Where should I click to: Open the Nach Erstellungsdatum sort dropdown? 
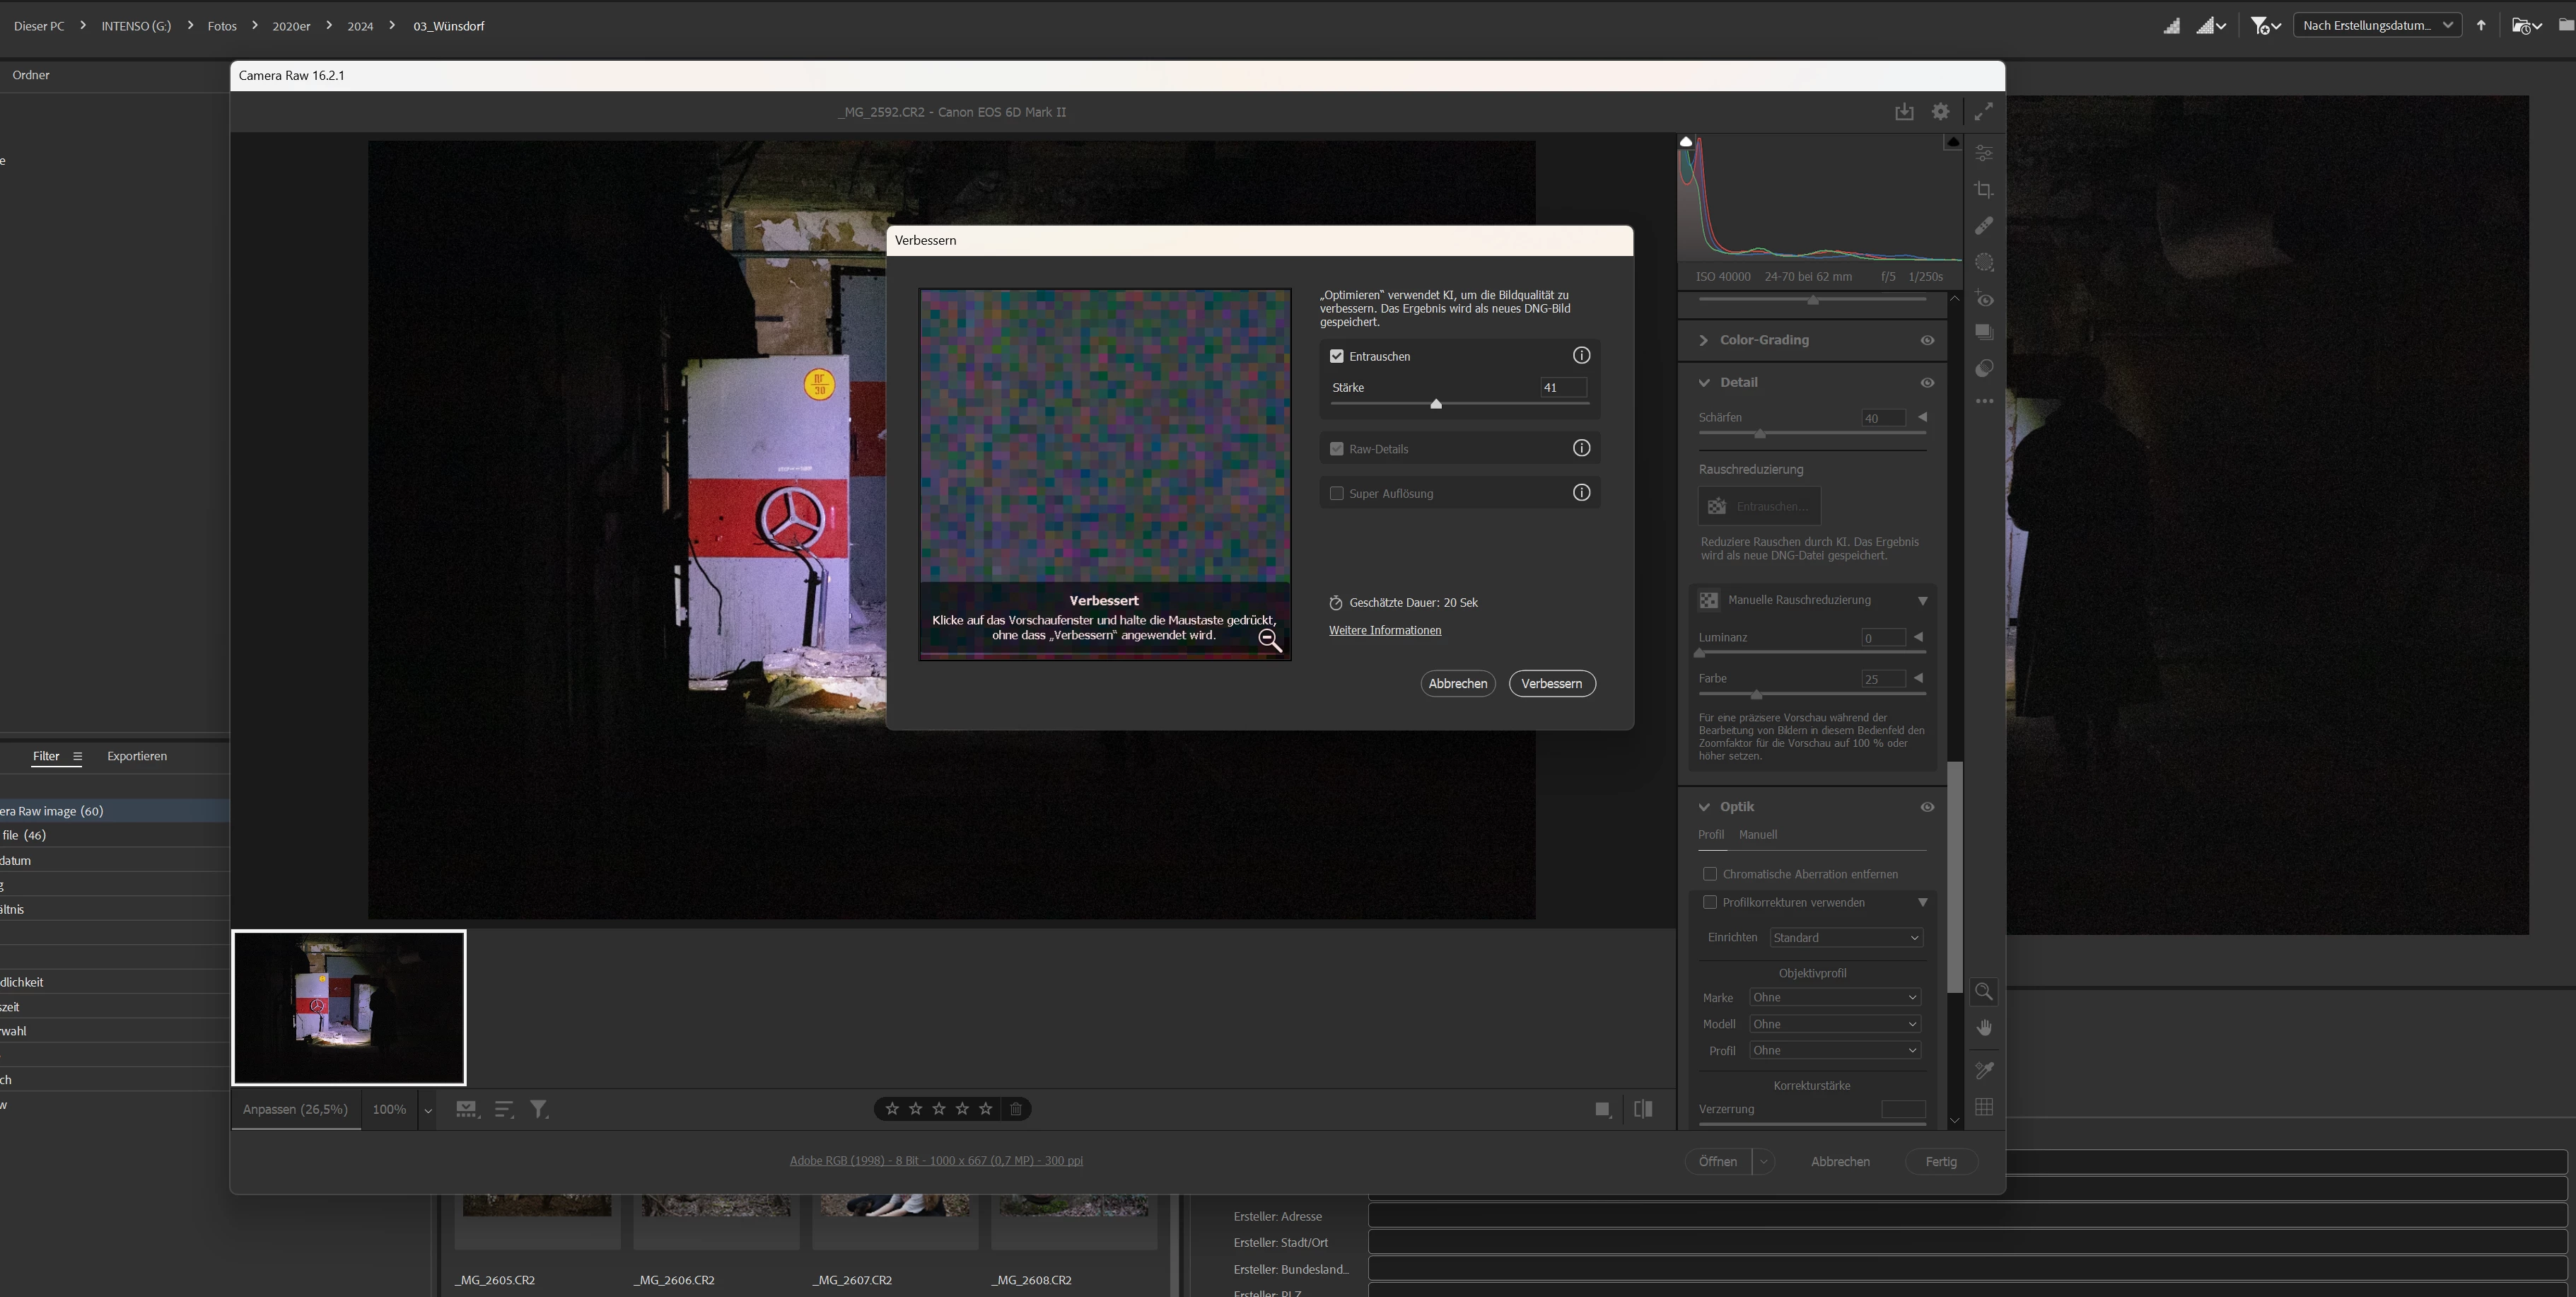click(x=2376, y=26)
